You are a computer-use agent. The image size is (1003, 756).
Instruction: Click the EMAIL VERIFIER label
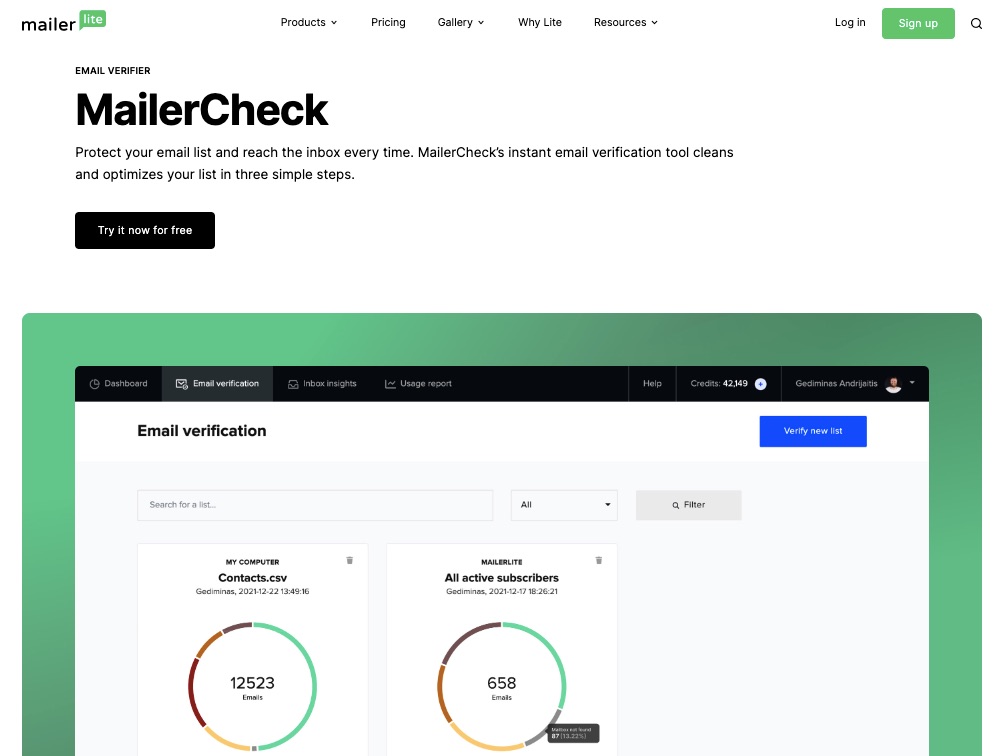[113, 70]
